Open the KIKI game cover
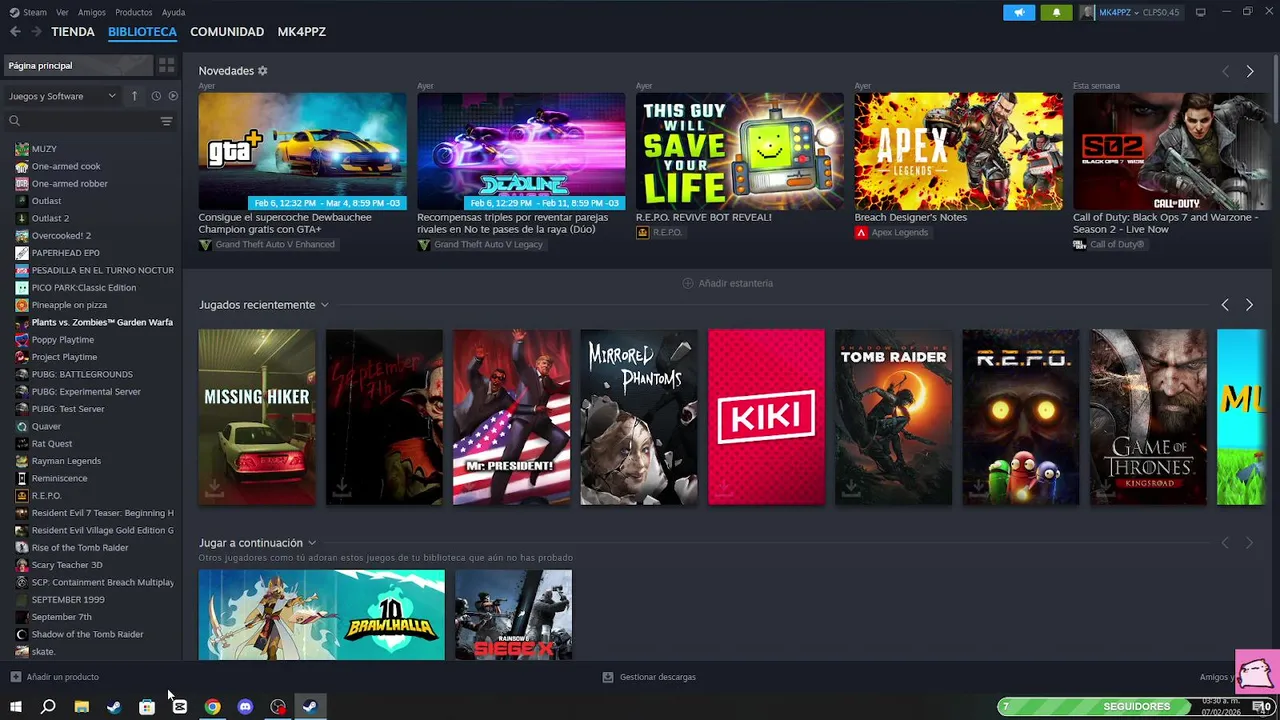Screen dimensions: 1280x720 coord(766,417)
